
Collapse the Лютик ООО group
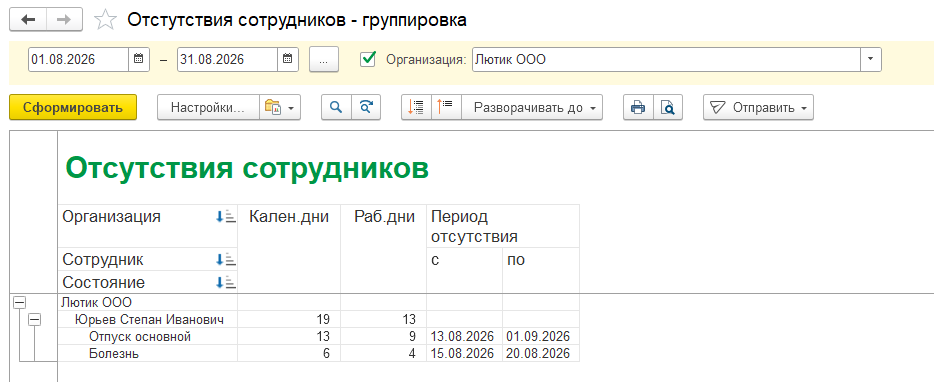(20, 303)
